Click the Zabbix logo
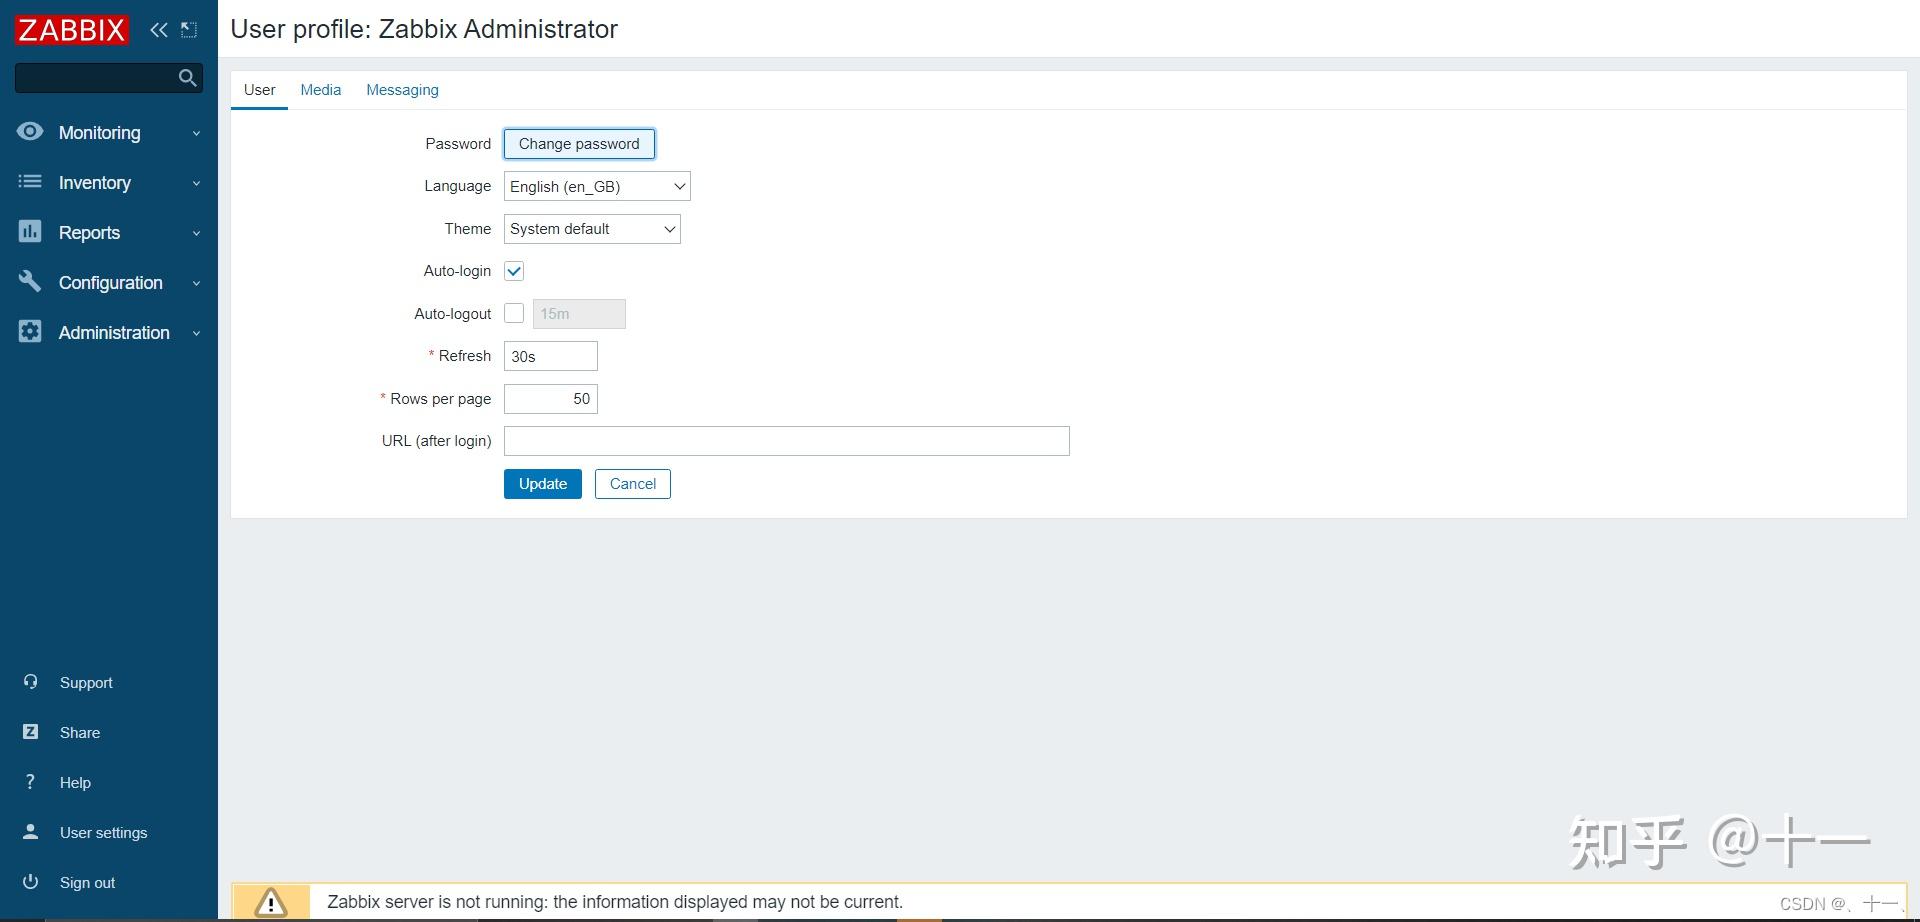The width and height of the screenshot is (1920, 922). pos(72,30)
